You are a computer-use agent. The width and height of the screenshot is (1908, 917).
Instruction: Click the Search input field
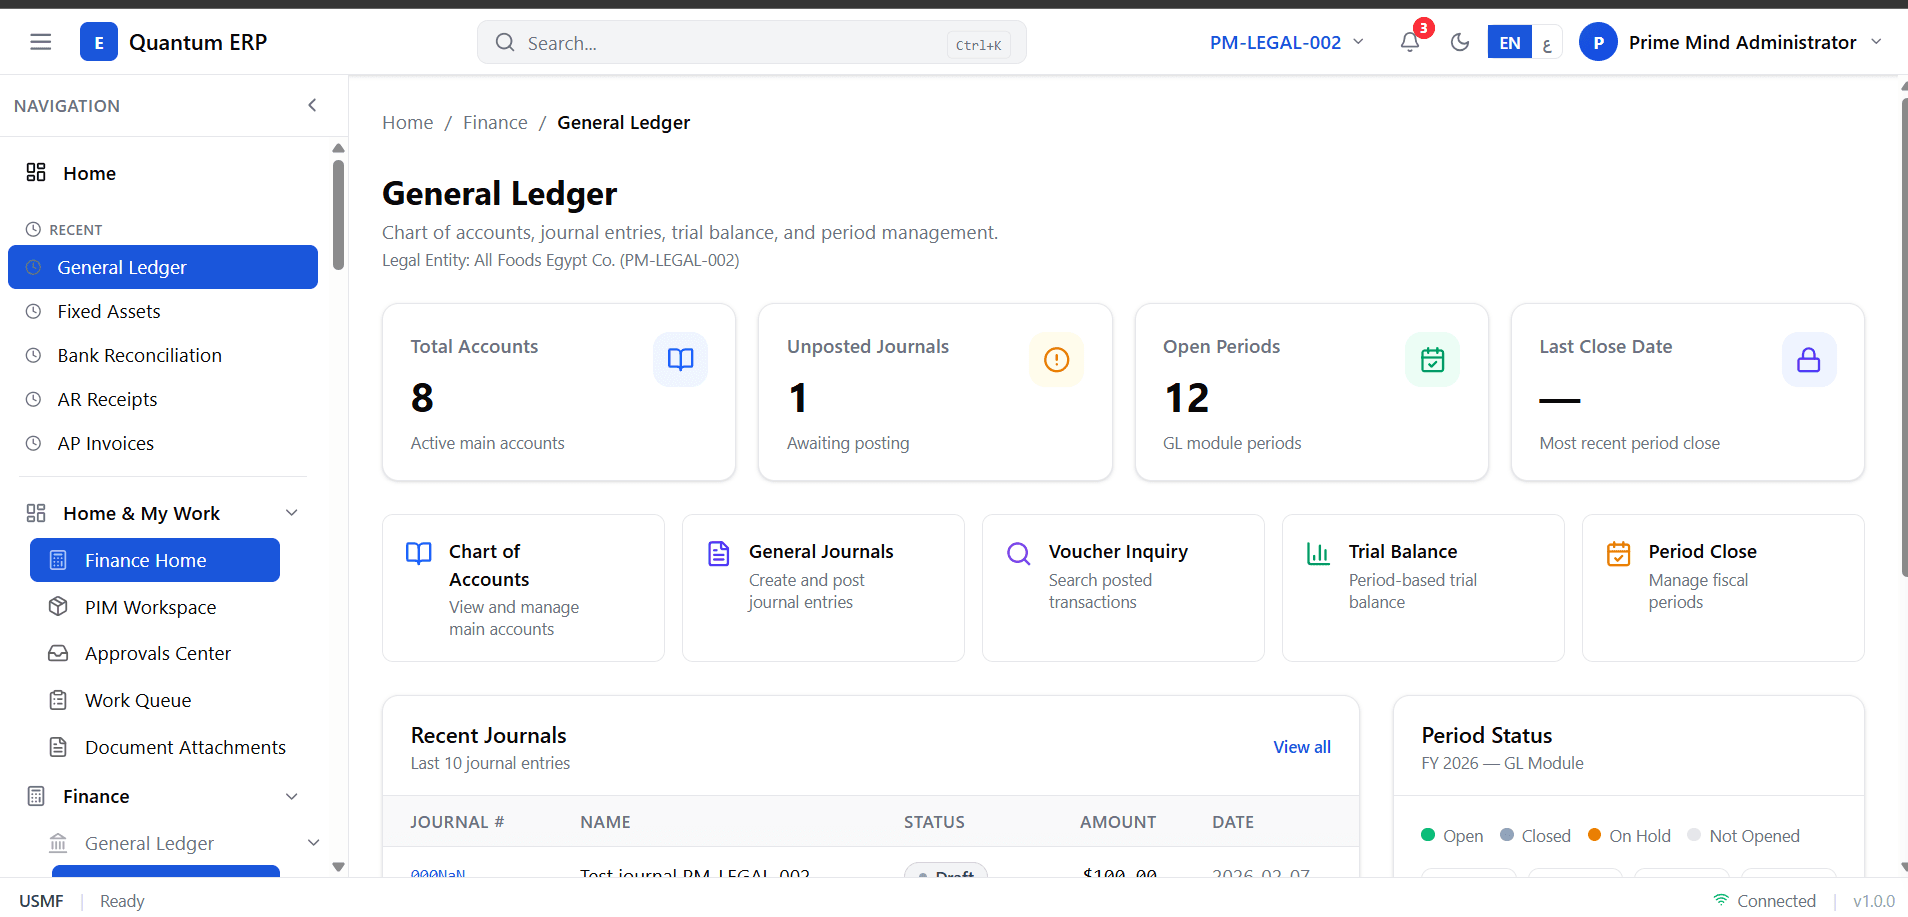[735, 43]
